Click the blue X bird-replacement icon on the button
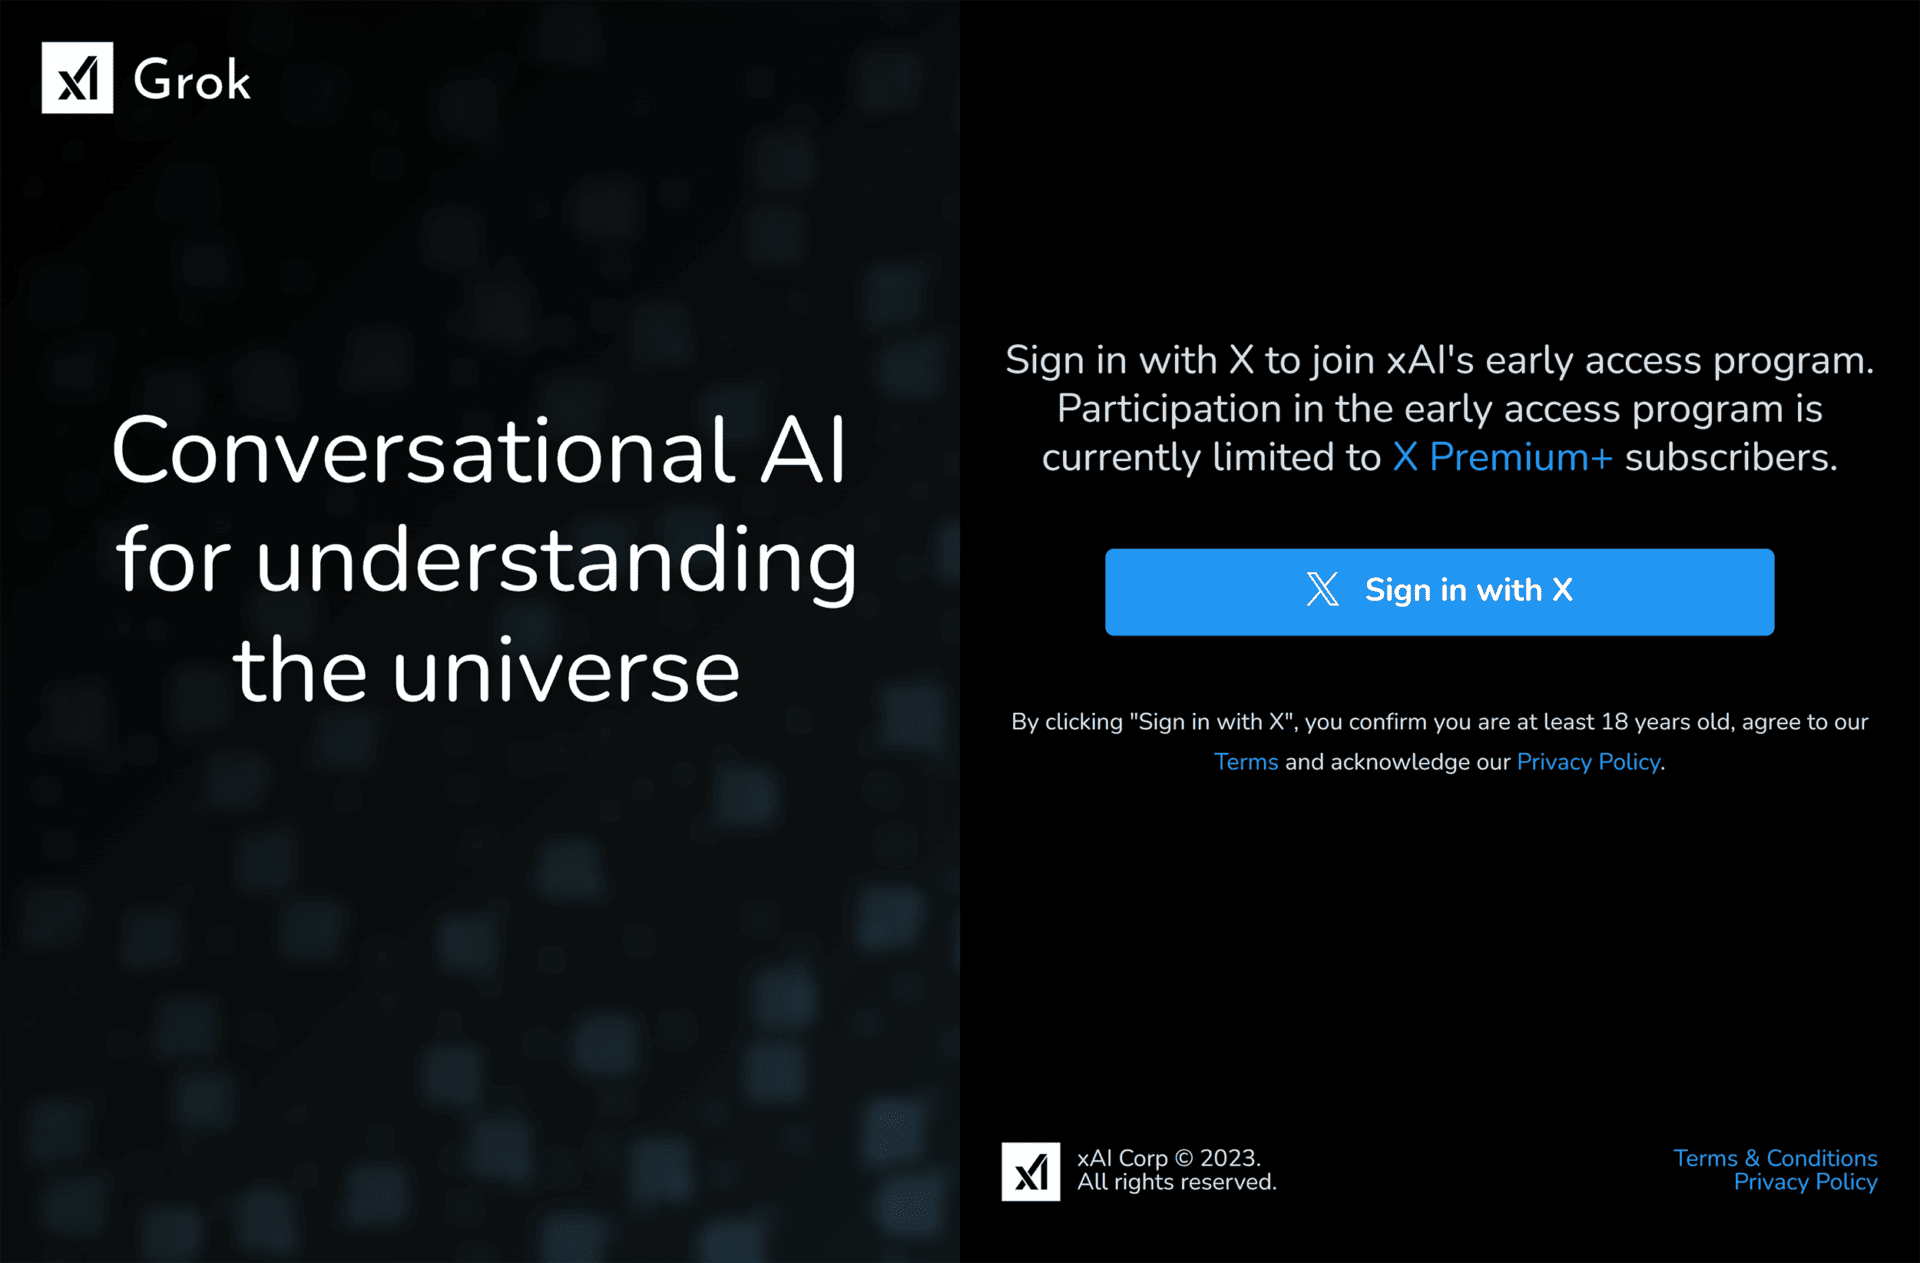The width and height of the screenshot is (1920, 1263). point(1322,590)
